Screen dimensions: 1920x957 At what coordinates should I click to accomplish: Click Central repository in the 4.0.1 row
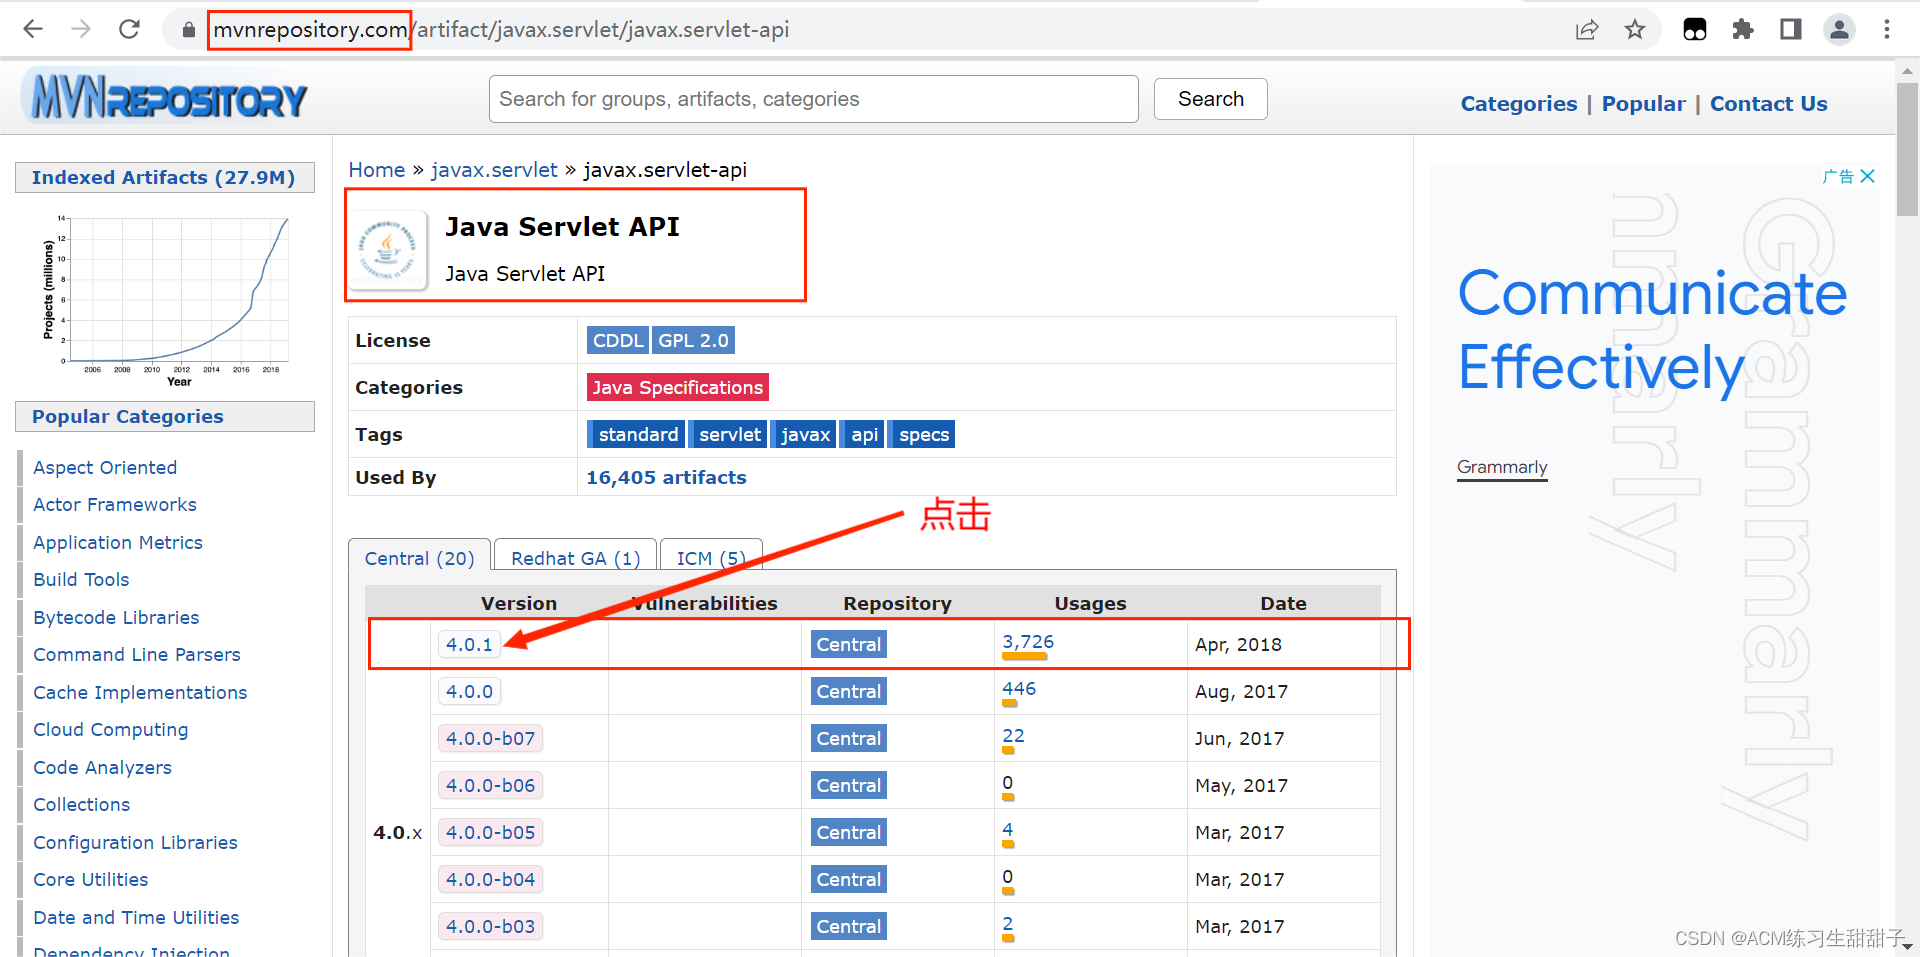point(848,644)
